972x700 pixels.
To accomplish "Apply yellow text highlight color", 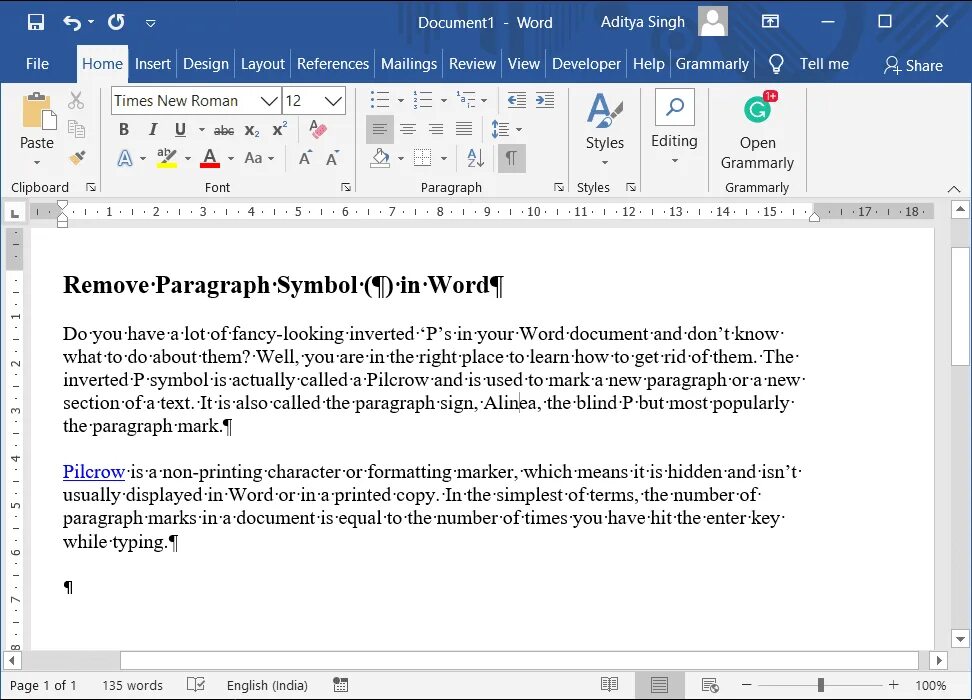I will (x=167, y=159).
